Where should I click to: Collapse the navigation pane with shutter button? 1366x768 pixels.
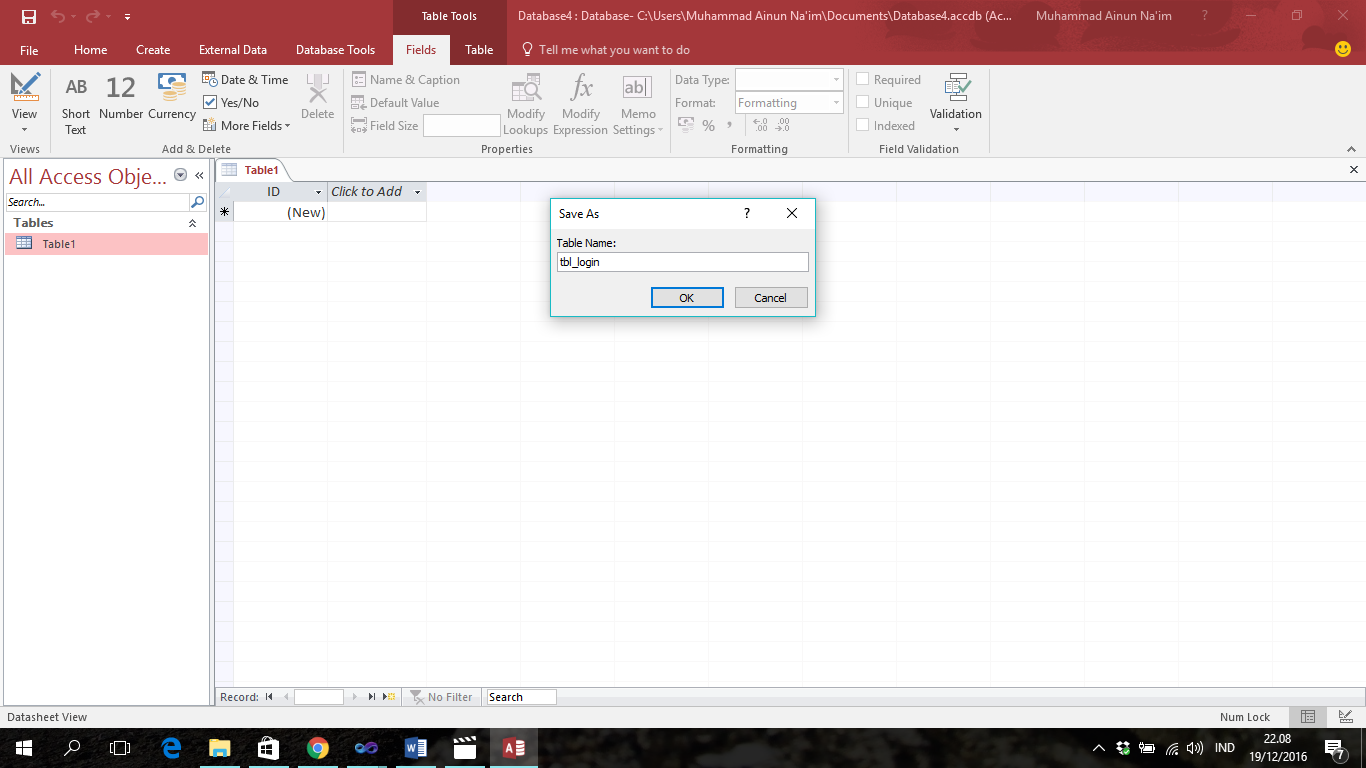[x=199, y=175]
